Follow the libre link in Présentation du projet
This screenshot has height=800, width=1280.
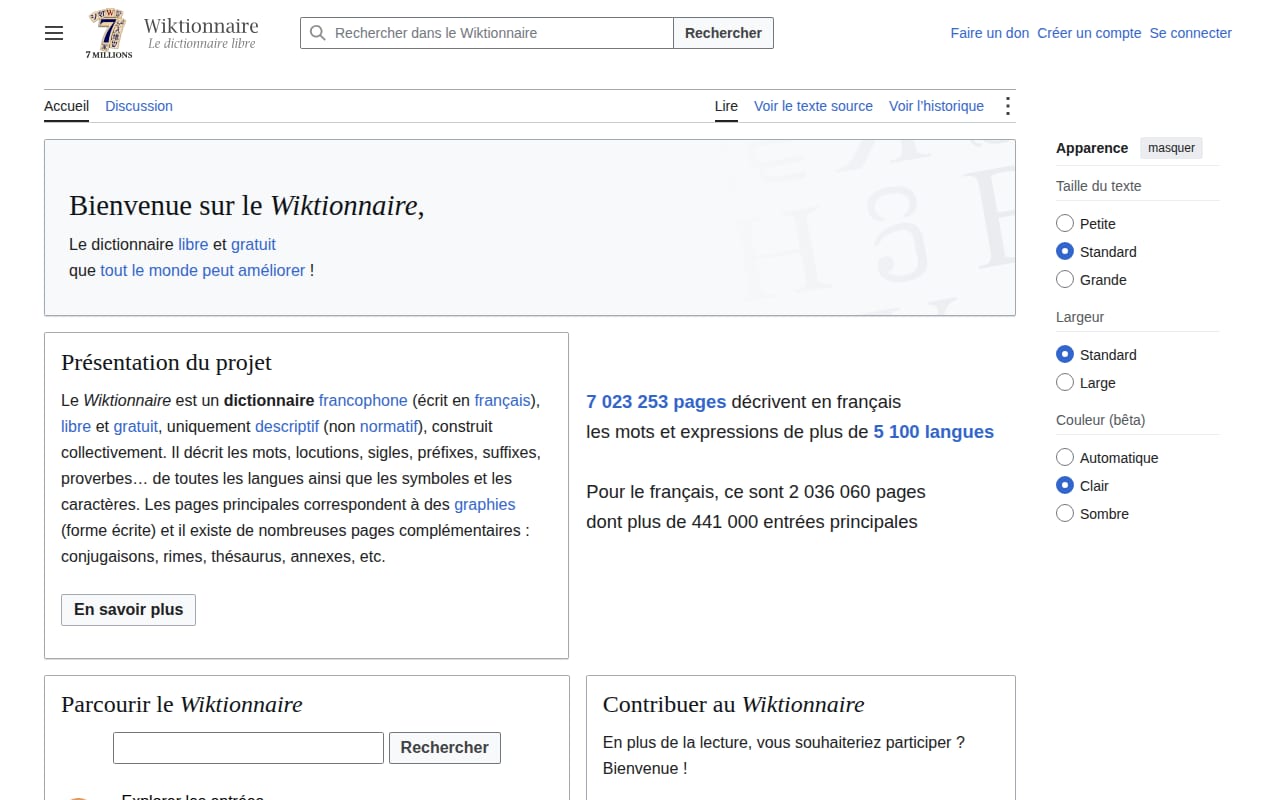76,426
